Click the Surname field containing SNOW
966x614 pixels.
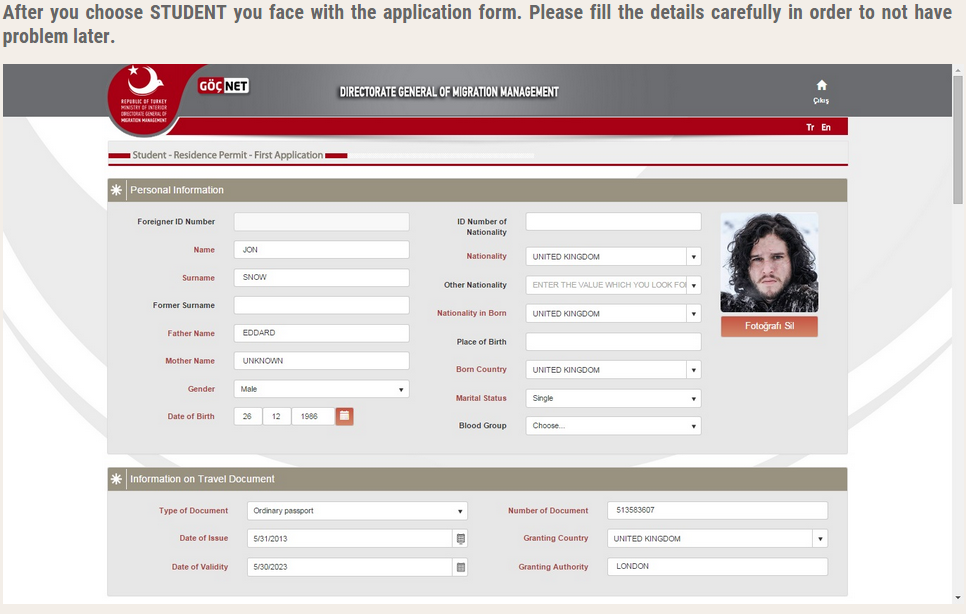(322, 278)
